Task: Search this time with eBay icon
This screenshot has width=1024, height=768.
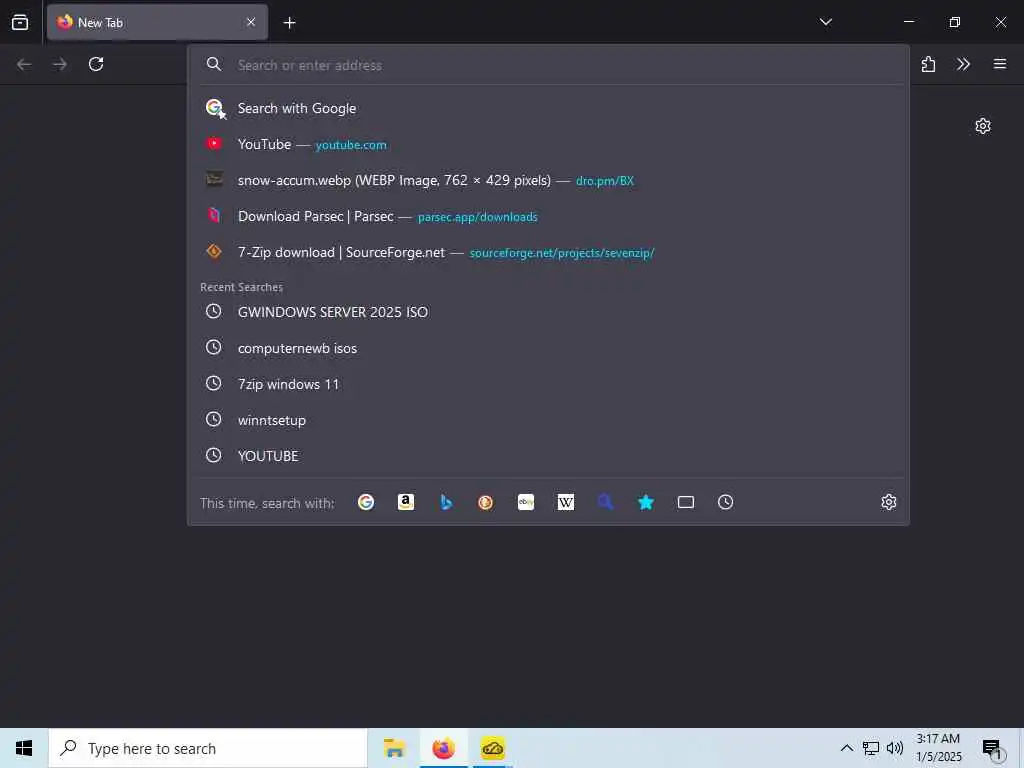Action: point(526,502)
